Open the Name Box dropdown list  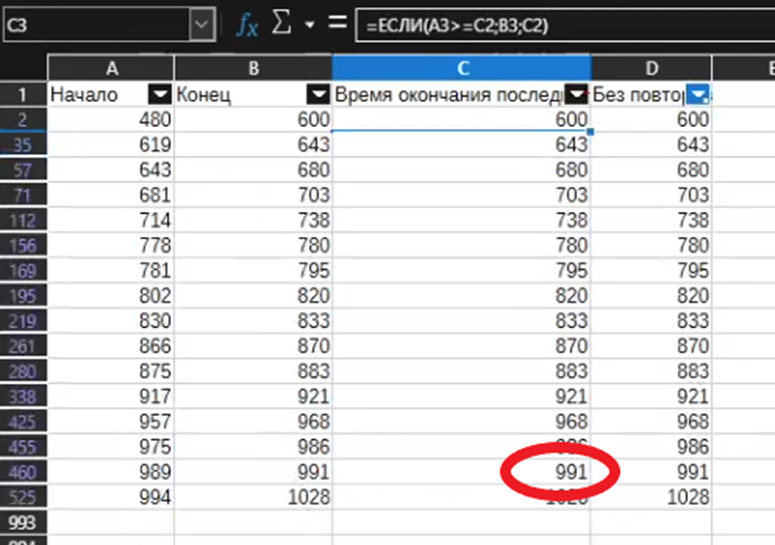(203, 24)
